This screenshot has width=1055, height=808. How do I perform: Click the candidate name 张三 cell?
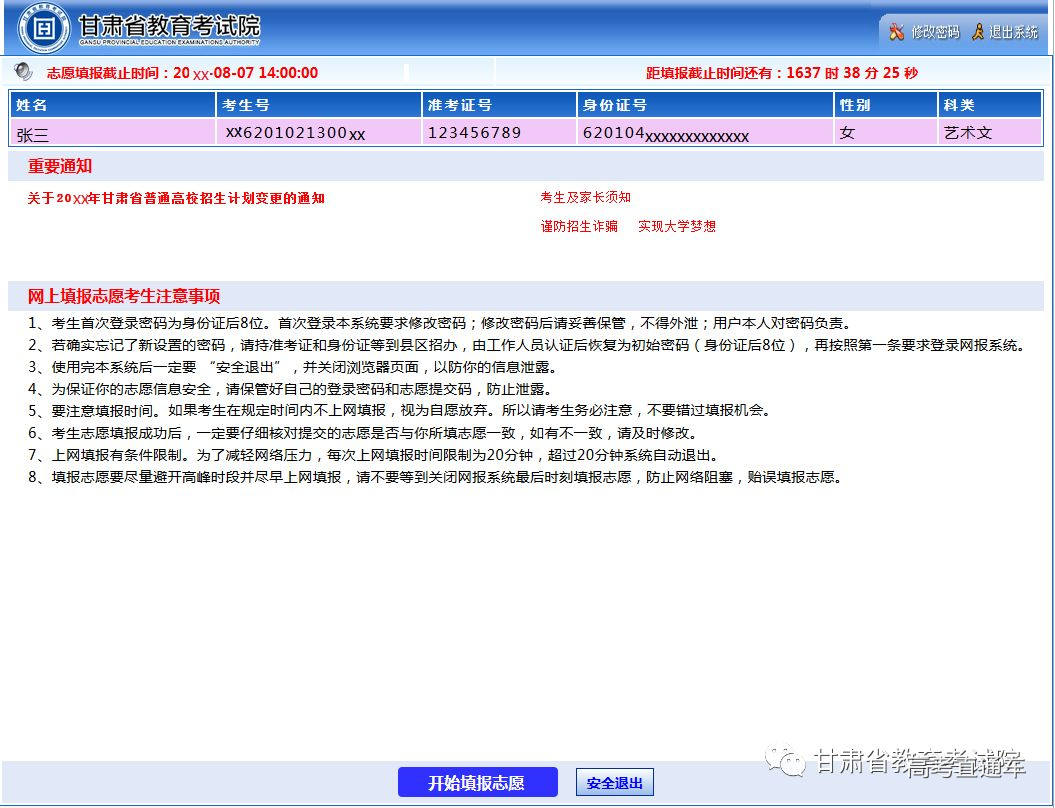32,133
